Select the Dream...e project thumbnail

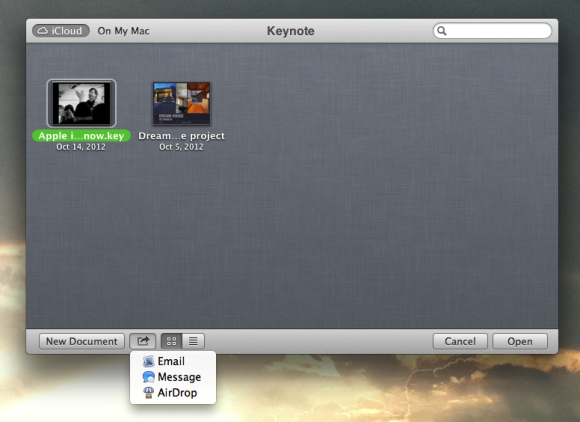181,104
